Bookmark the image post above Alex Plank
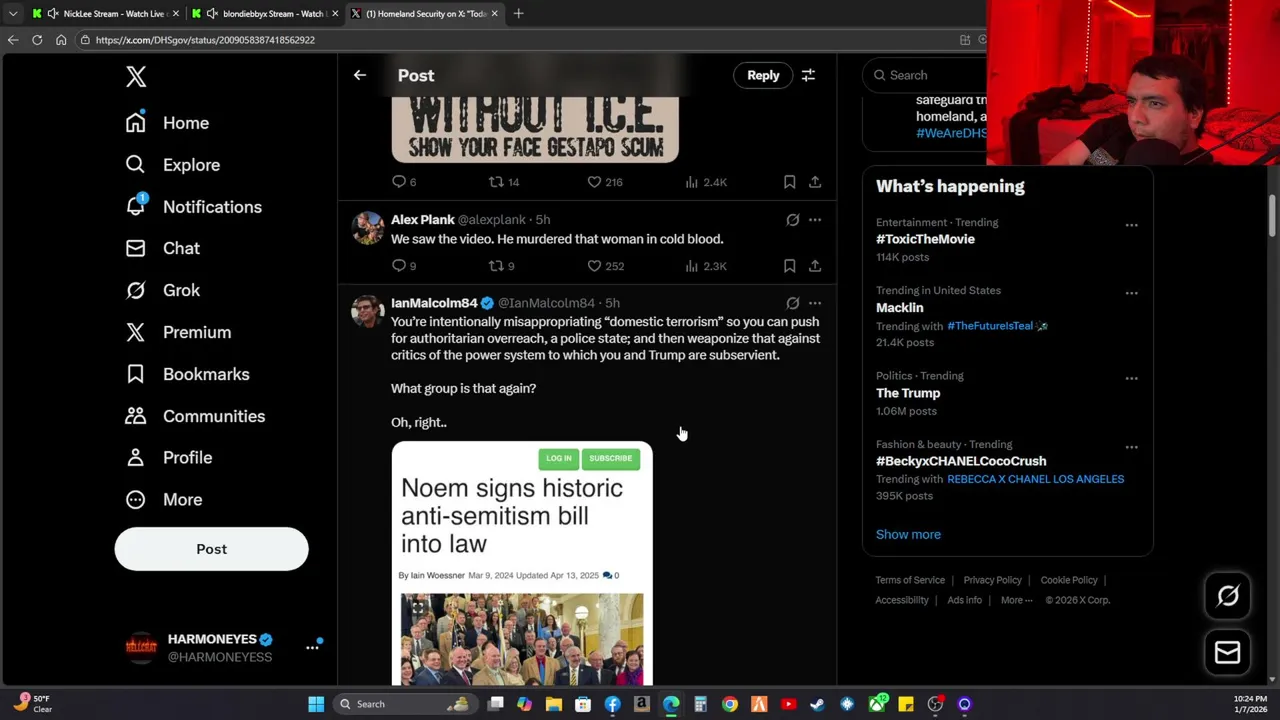 (x=789, y=182)
